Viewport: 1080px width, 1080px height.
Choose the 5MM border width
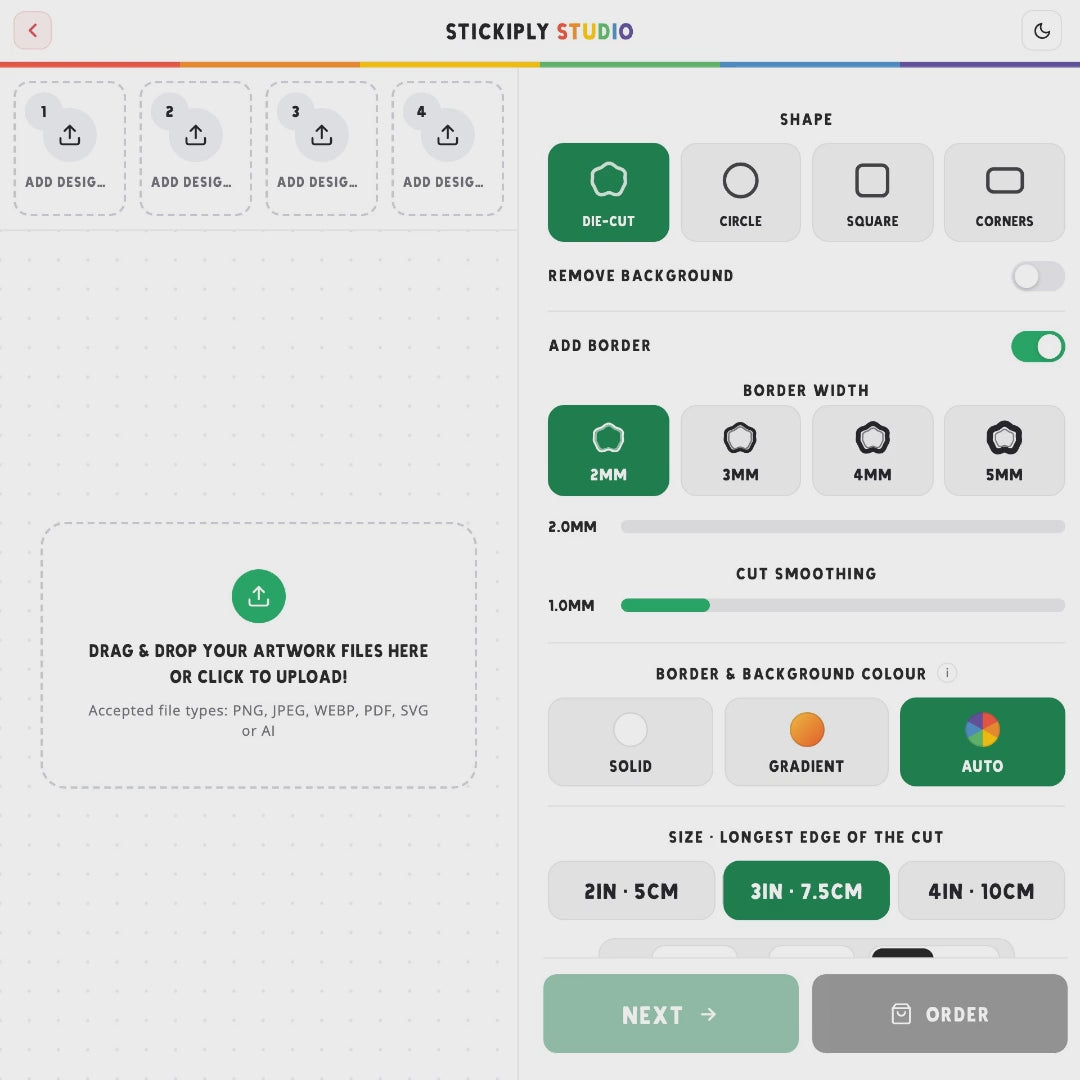point(1004,450)
